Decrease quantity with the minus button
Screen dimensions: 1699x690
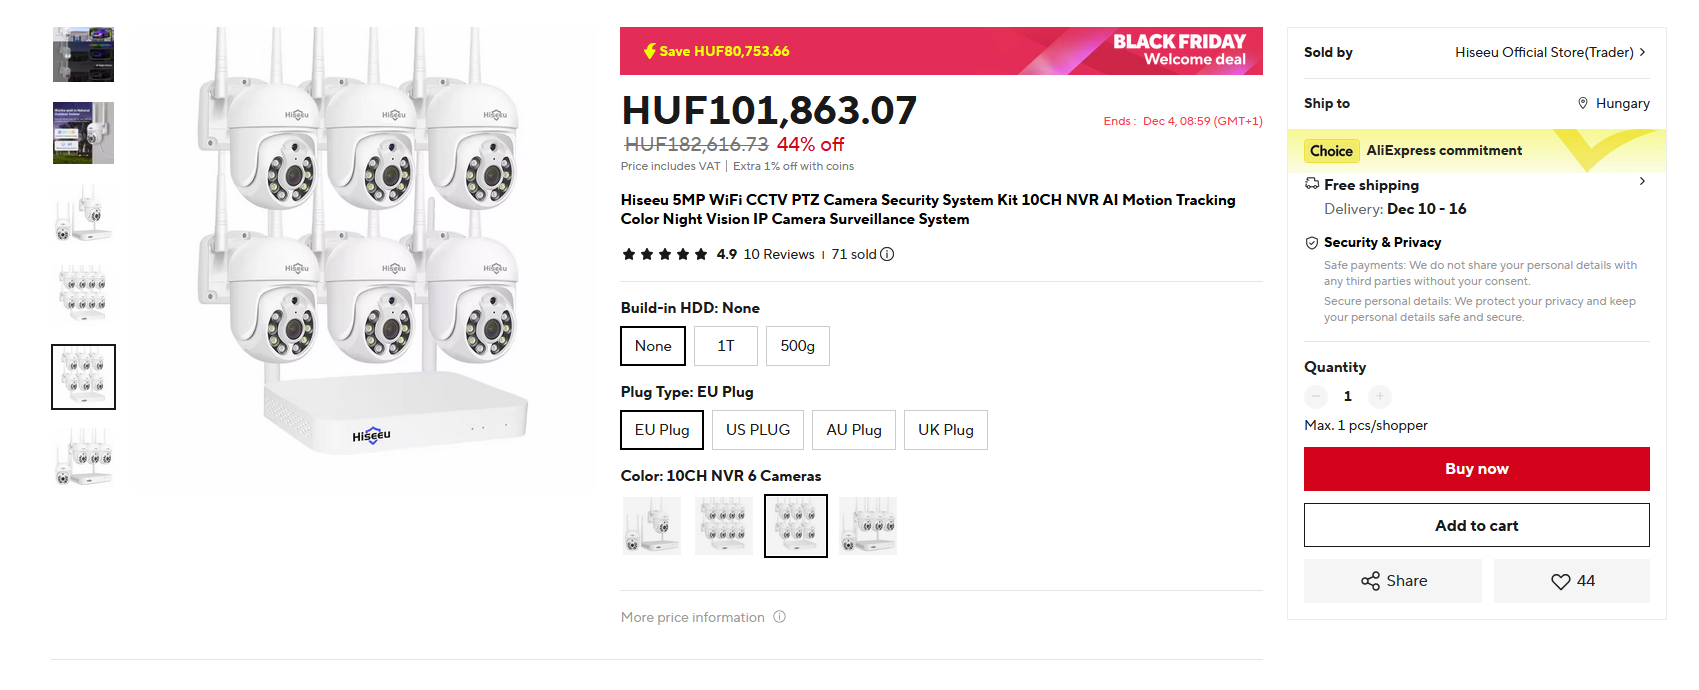coord(1316,396)
